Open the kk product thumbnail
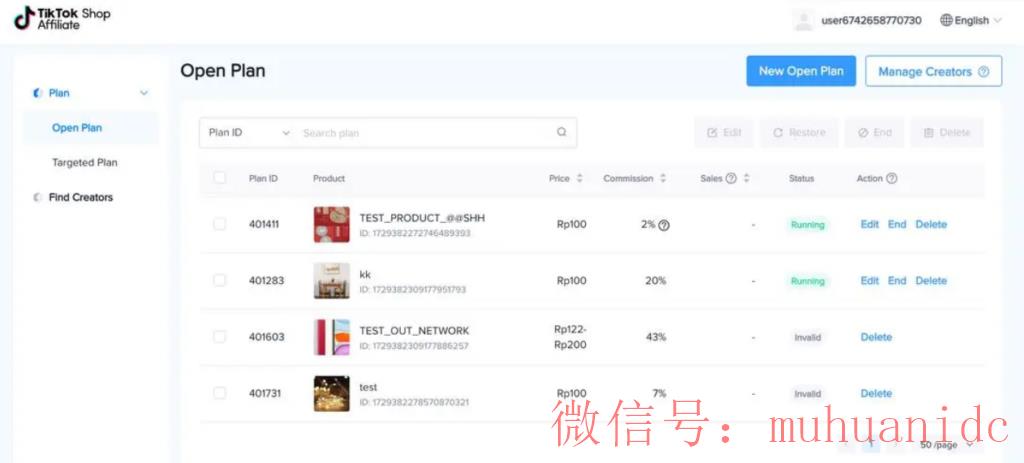The image size is (1024, 463). [332, 281]
